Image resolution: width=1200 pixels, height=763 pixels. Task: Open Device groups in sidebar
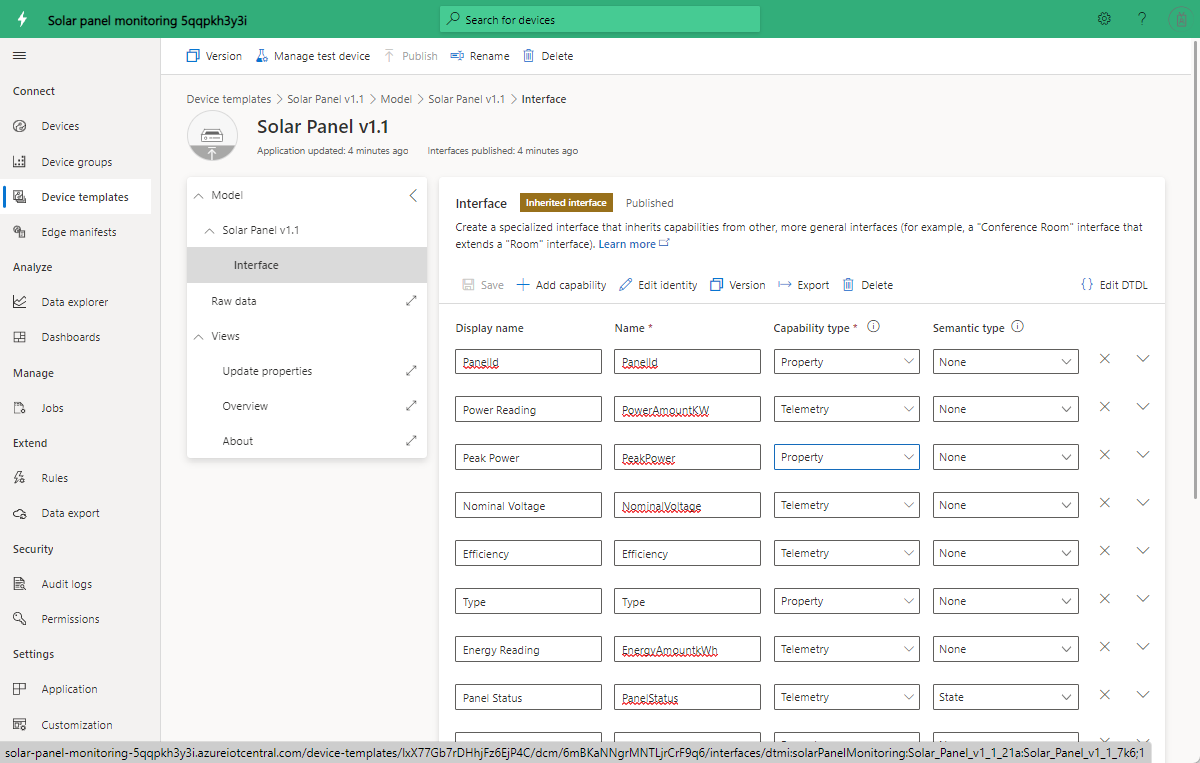point(76,162)
